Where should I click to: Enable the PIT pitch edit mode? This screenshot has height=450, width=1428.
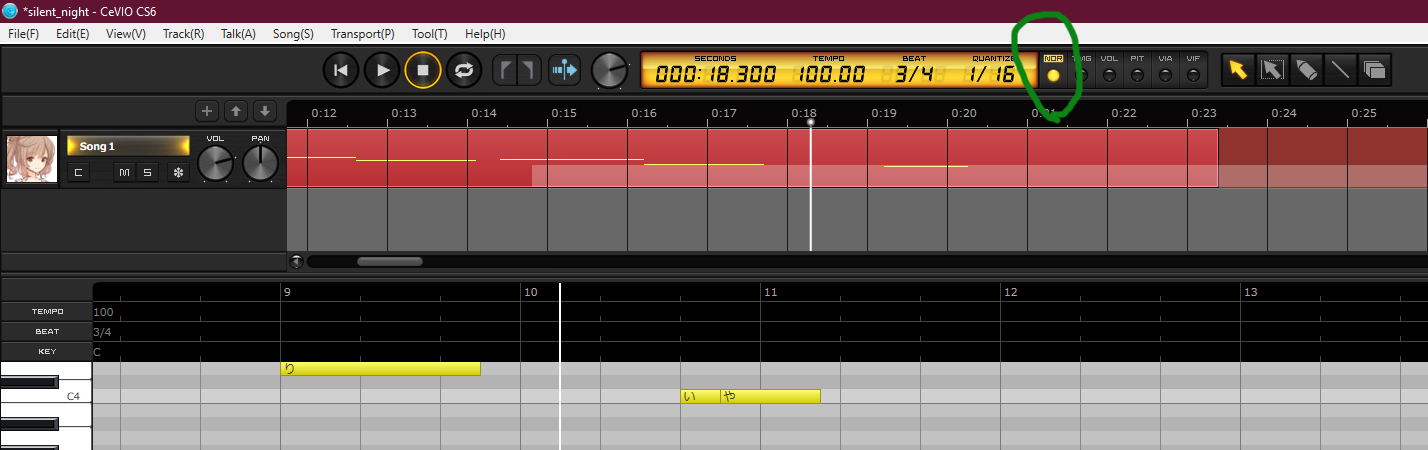coord(1137,75)
